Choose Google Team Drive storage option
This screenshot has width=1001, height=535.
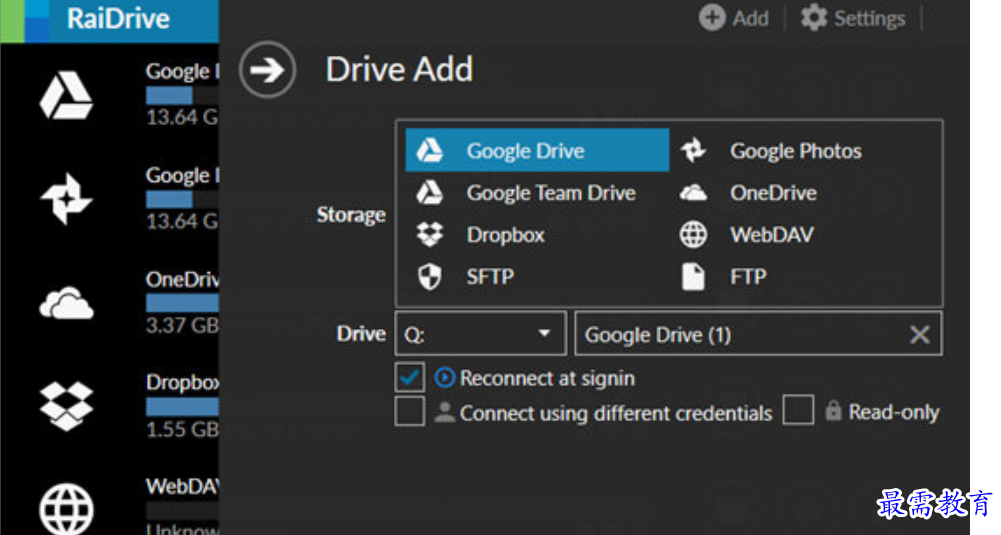(x=538, y=193)
